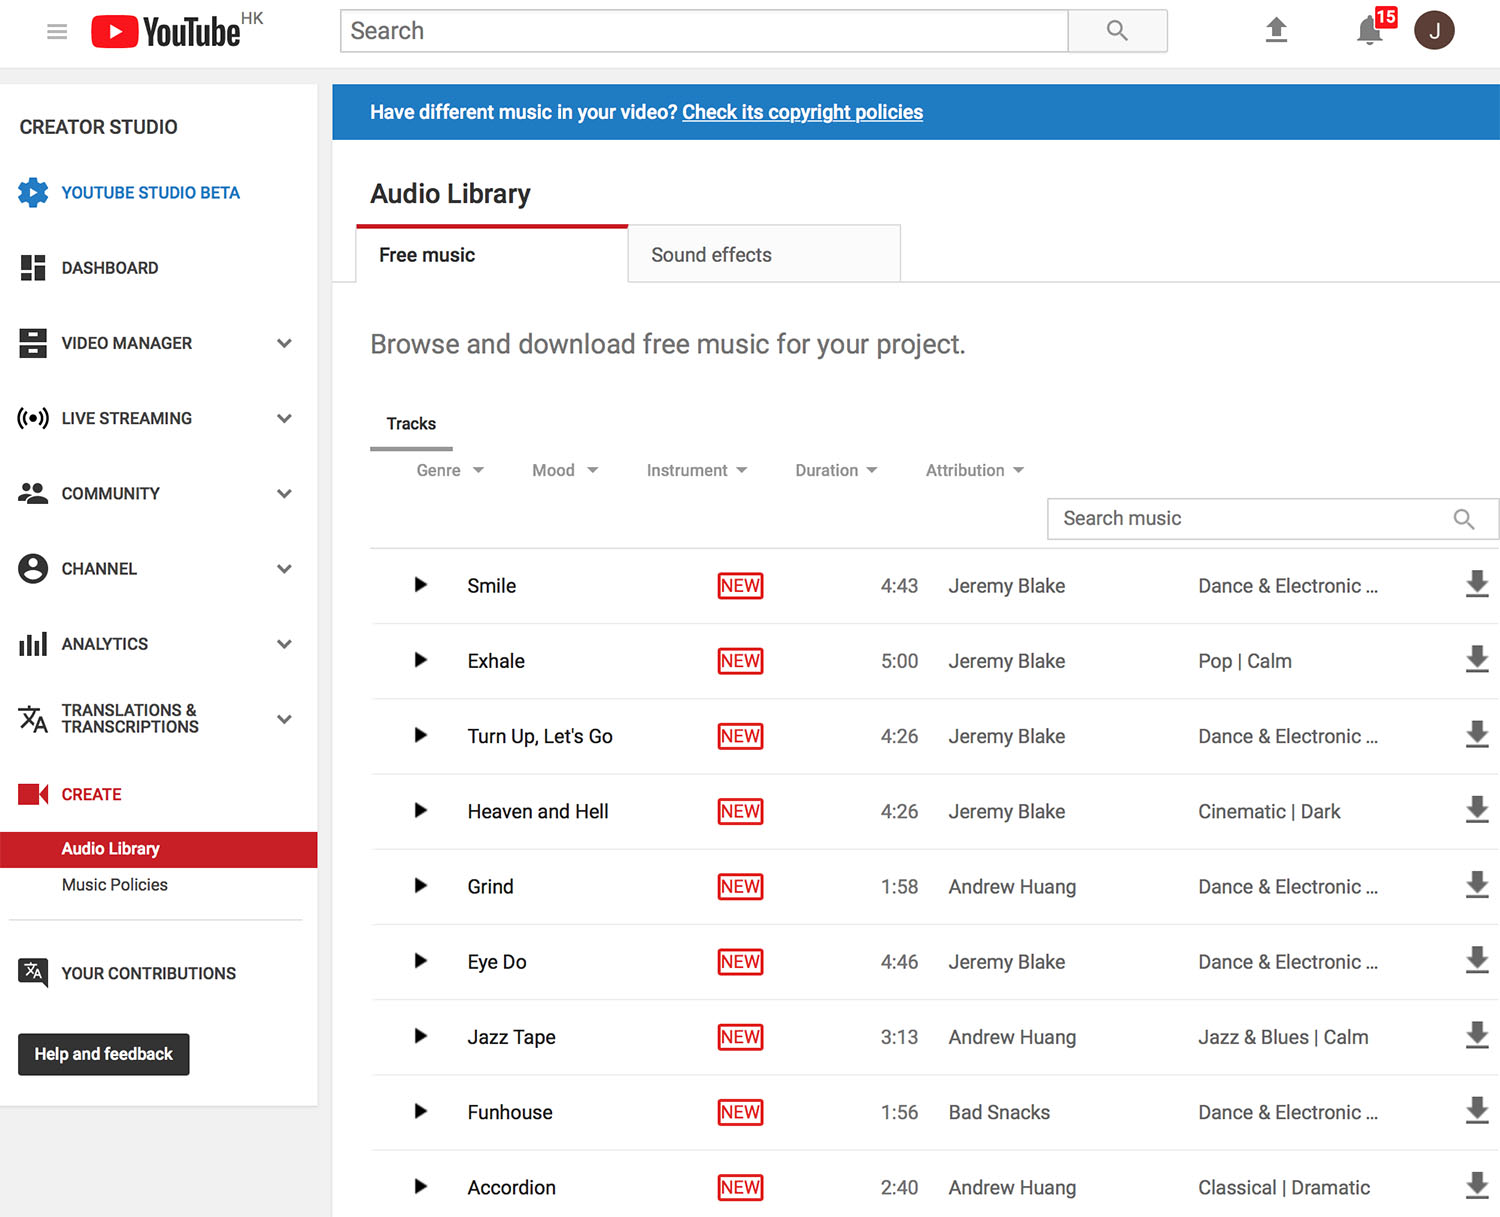1500x1217 pixels.
Task: Switch to the Free music tab
Action: (x=492, y=255)
